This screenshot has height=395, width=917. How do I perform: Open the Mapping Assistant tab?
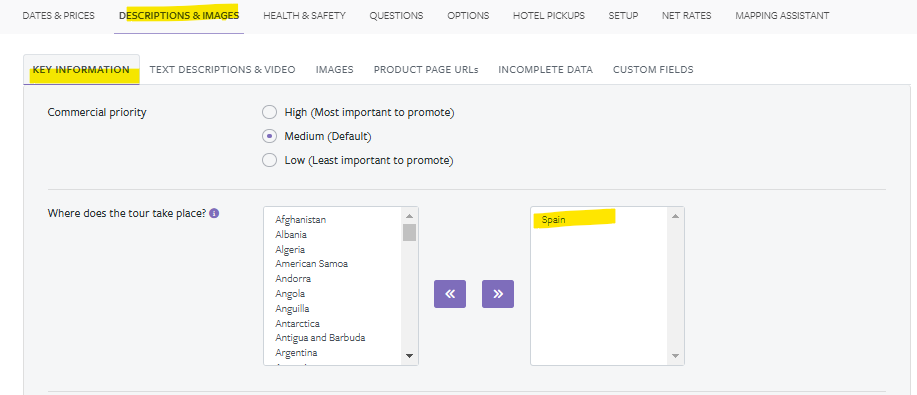[782, 16]
